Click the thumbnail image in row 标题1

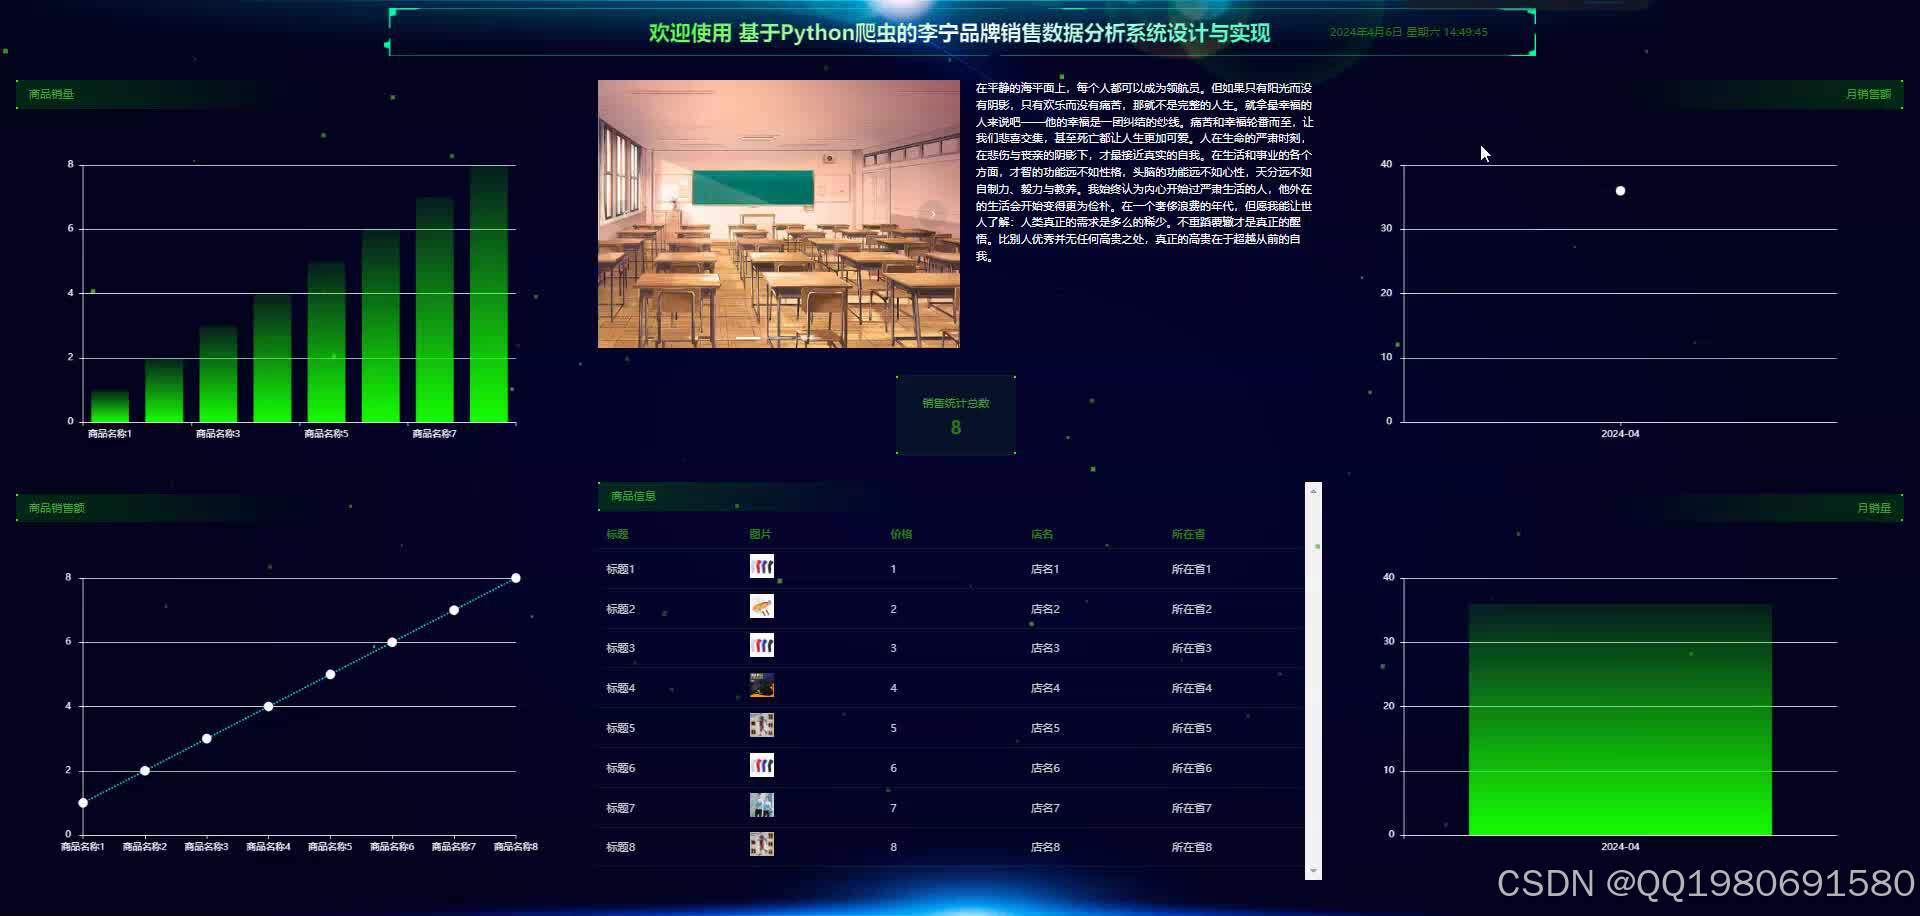pyautogui.click(x=762, y=566)
